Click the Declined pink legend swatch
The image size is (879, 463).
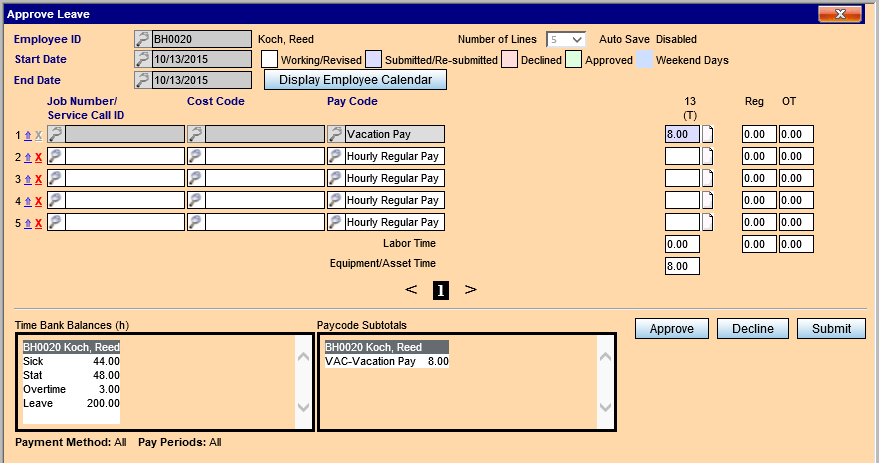tap(508, 60)
